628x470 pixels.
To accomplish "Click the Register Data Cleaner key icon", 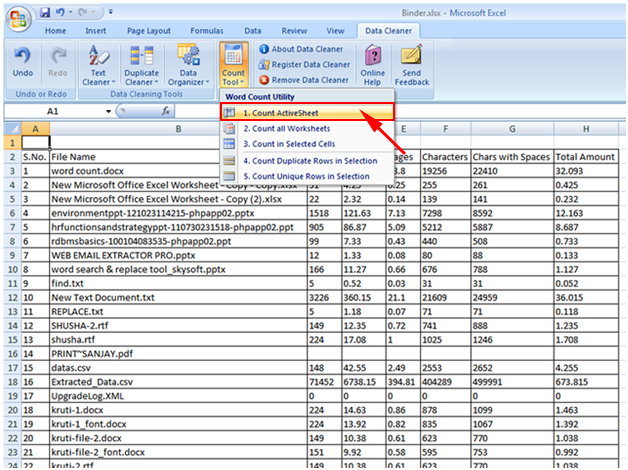I will click(264, 64).
